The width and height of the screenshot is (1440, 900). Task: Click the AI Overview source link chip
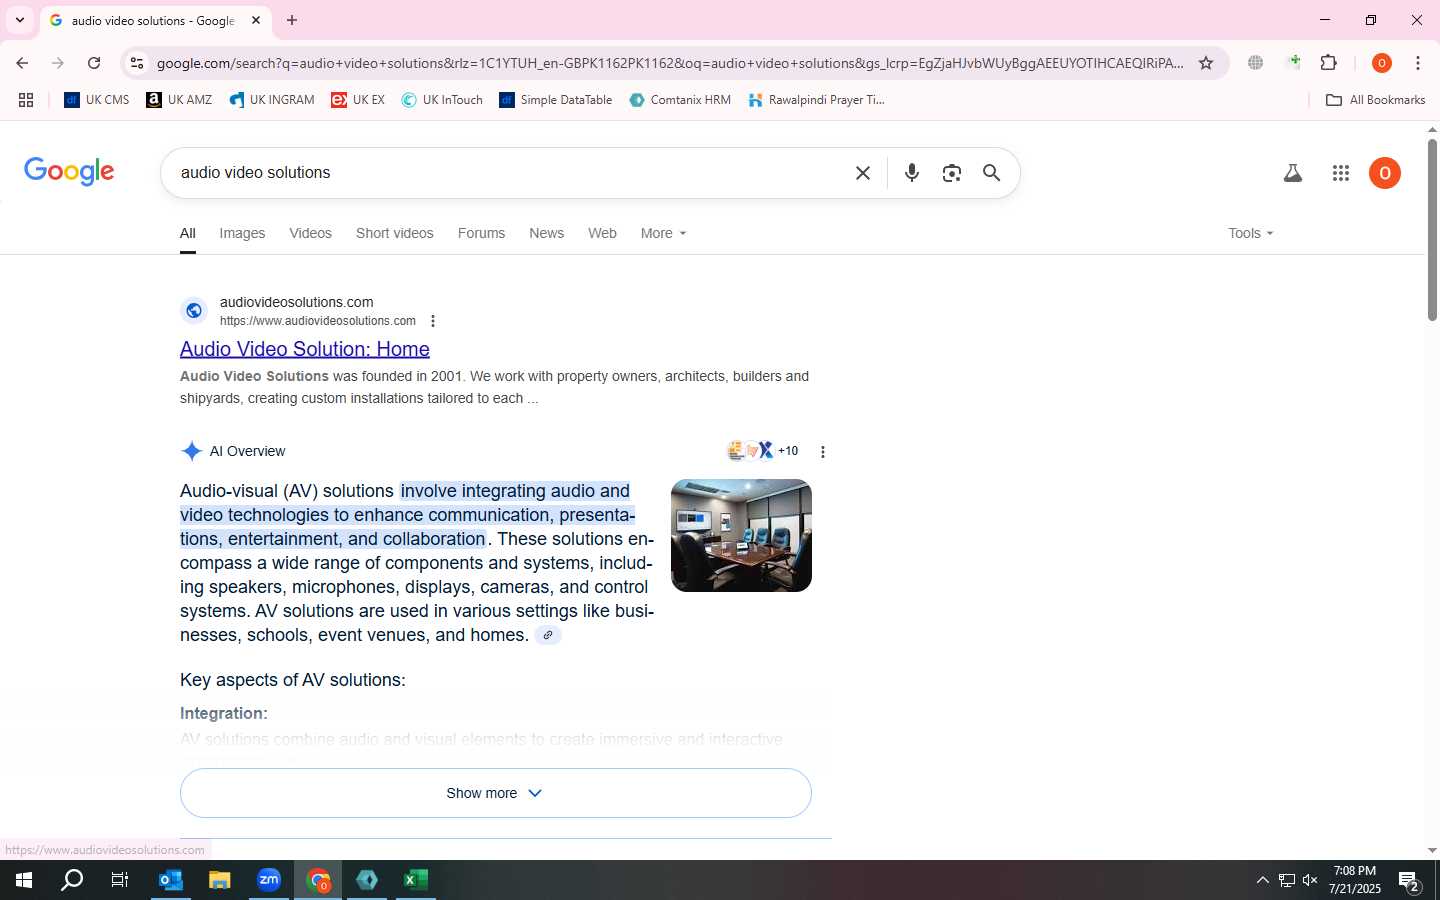coord(548,635)
